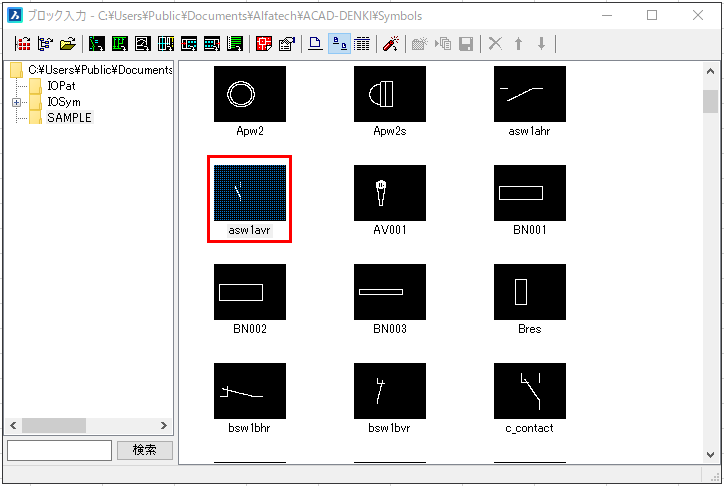The height and width of the screenshot is (486, 724).
Task: Click the green circuit symbol toolbar icon
Action: click(120, 44)
